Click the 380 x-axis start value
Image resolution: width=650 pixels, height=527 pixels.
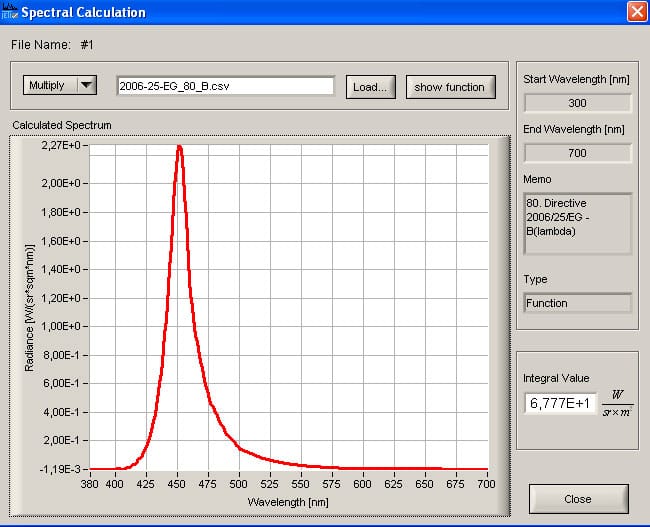(90, 484)
